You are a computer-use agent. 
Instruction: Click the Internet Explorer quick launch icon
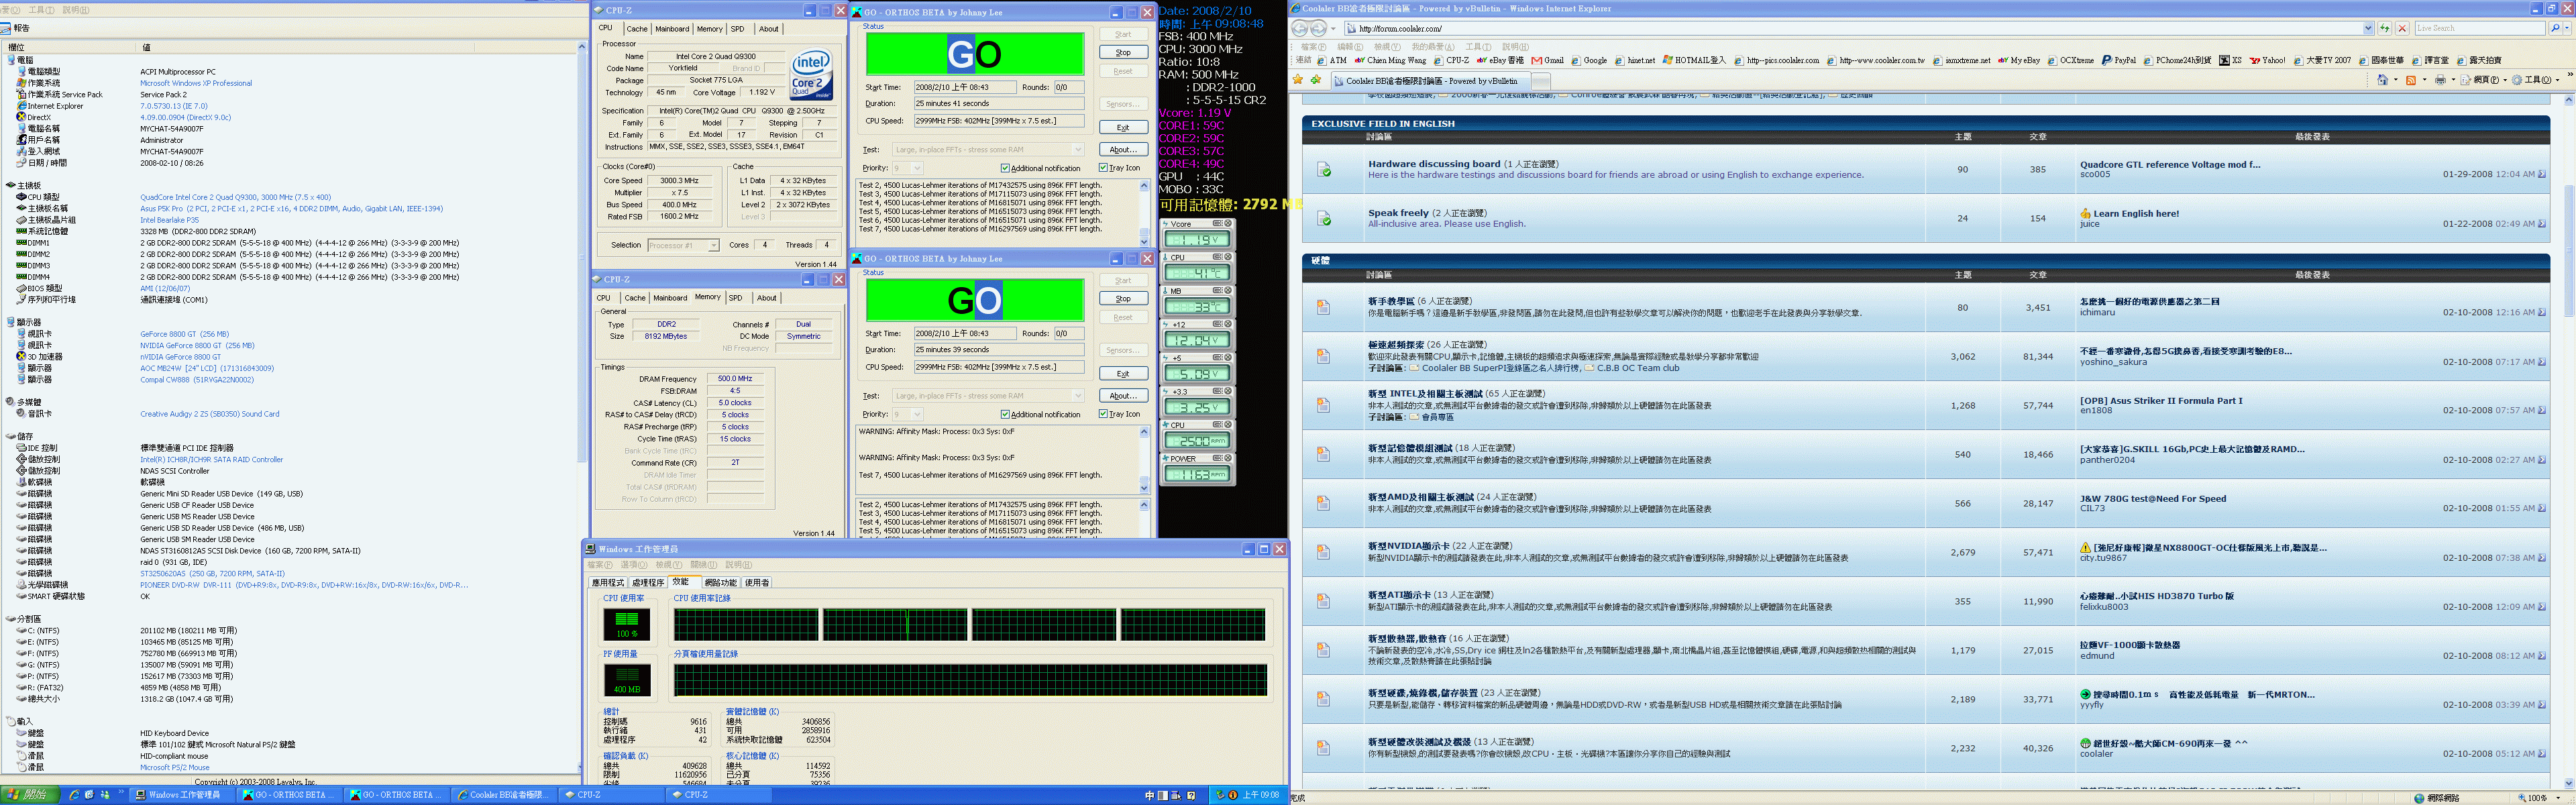coord(75,795)
